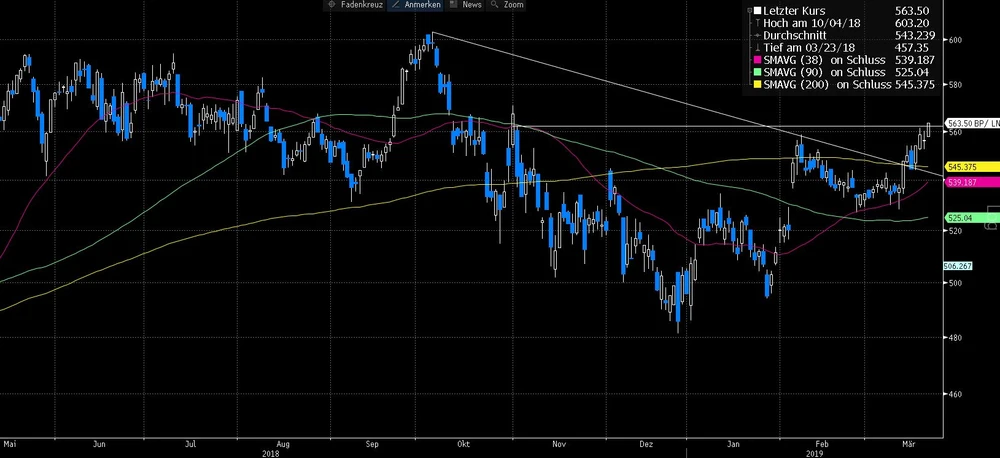Click the green 525.04 axis price tag
The image size is (1000, 458).
pos(966,217)
